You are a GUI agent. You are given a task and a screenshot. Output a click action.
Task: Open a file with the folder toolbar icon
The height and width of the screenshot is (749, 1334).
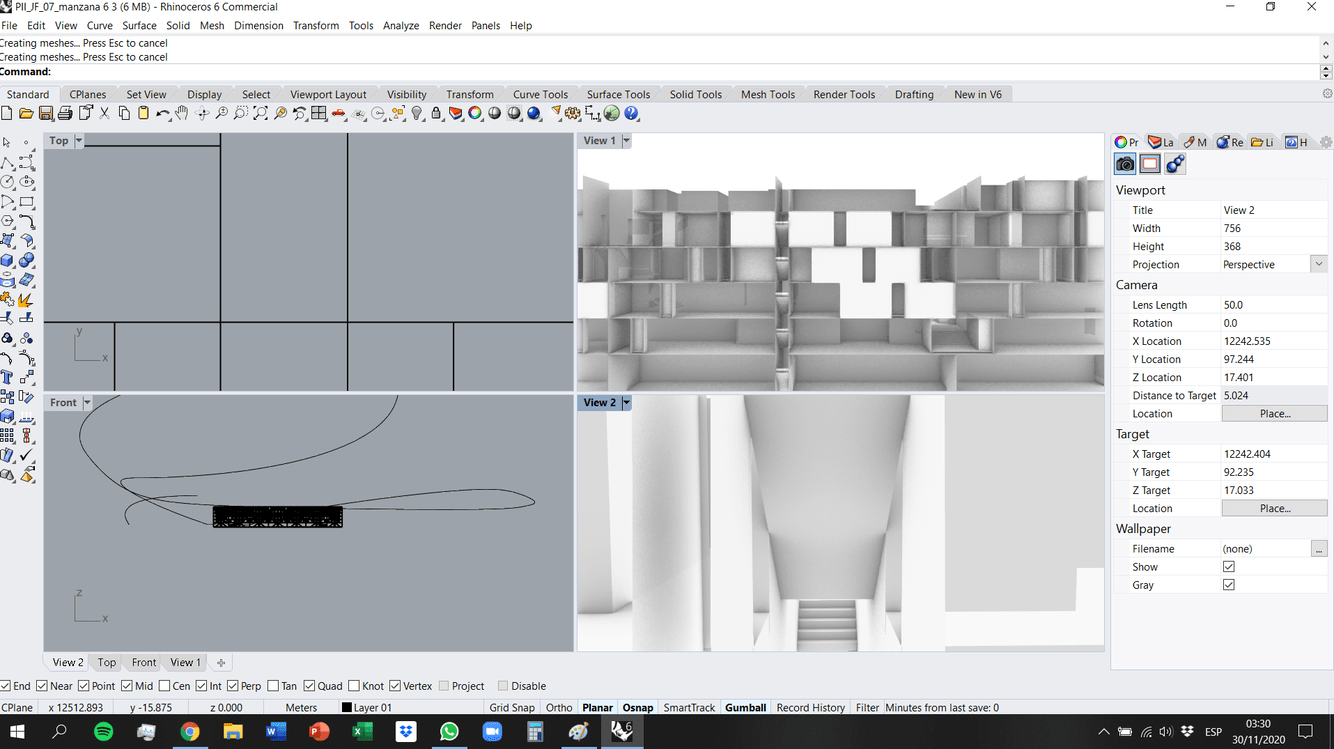pos(26,113)
